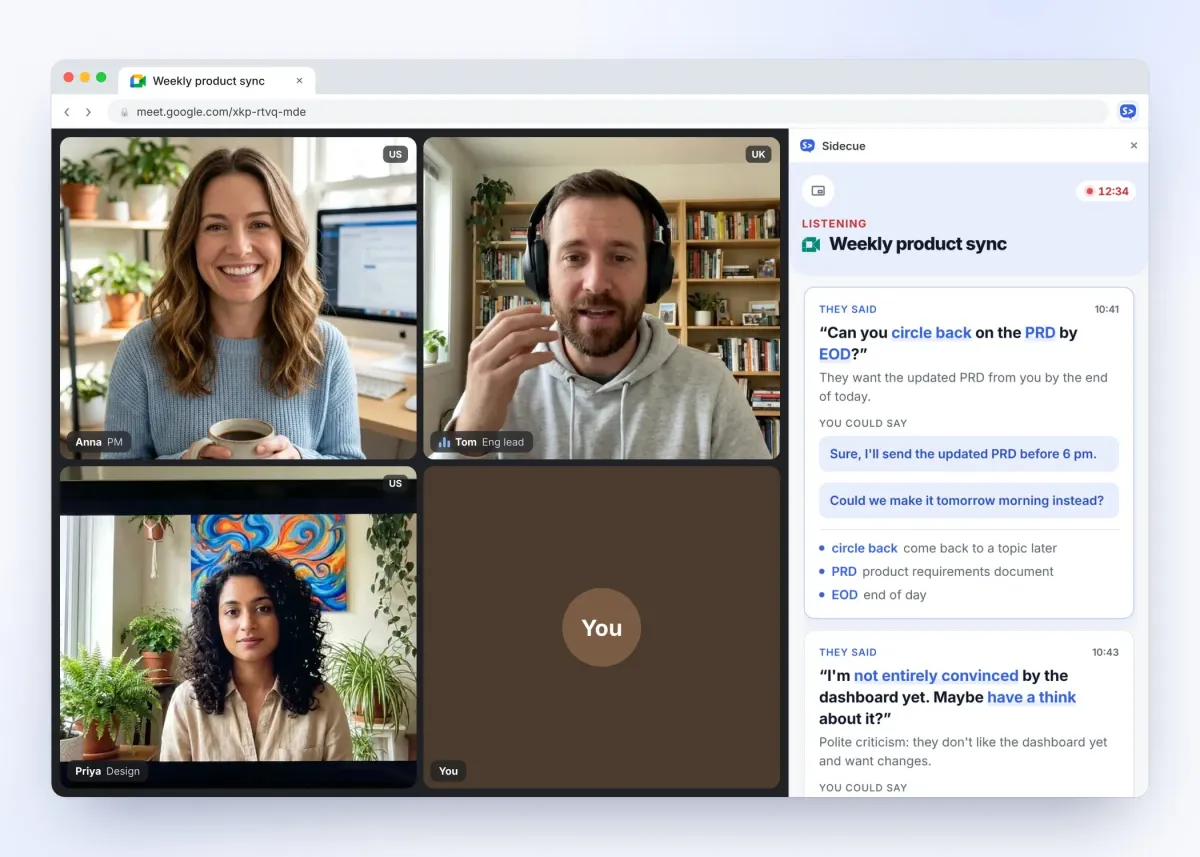
Task: Click highlighted phrase "circle back" in the quote
Action: tap(931, 333)
